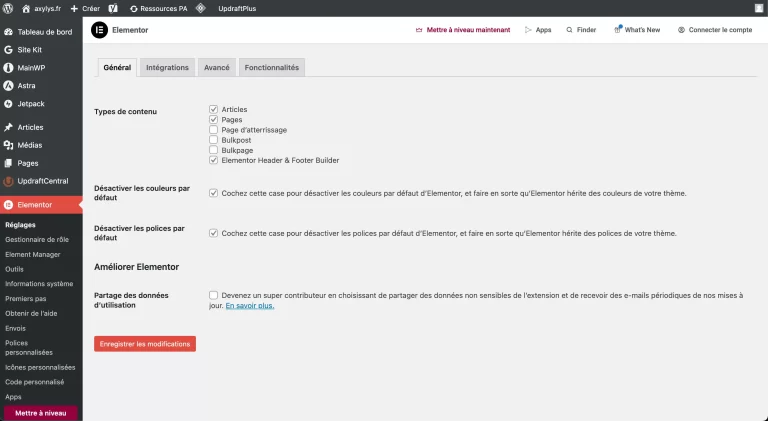This screenshot has width=768, height=421.
Task: Click the MainWP sidebar icon
Action: tap(8, 68)
